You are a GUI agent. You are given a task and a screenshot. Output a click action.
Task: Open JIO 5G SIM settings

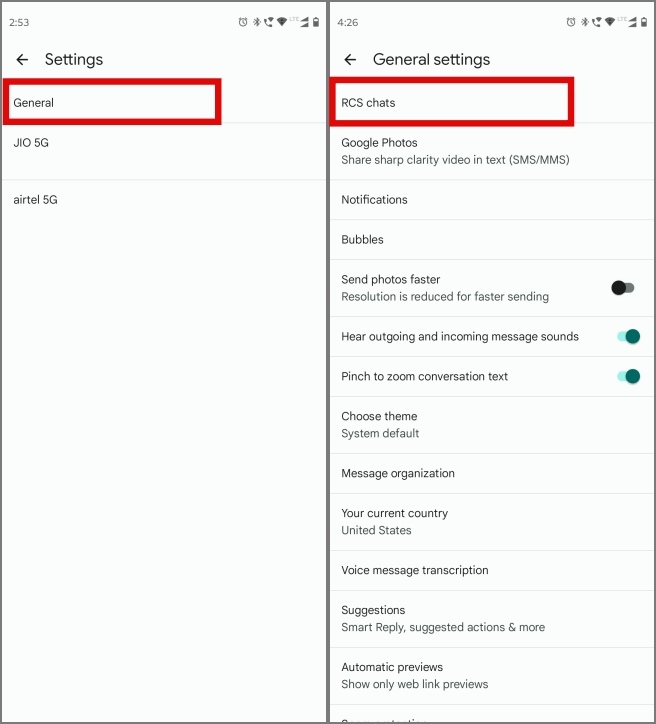(x=163, y=151)
